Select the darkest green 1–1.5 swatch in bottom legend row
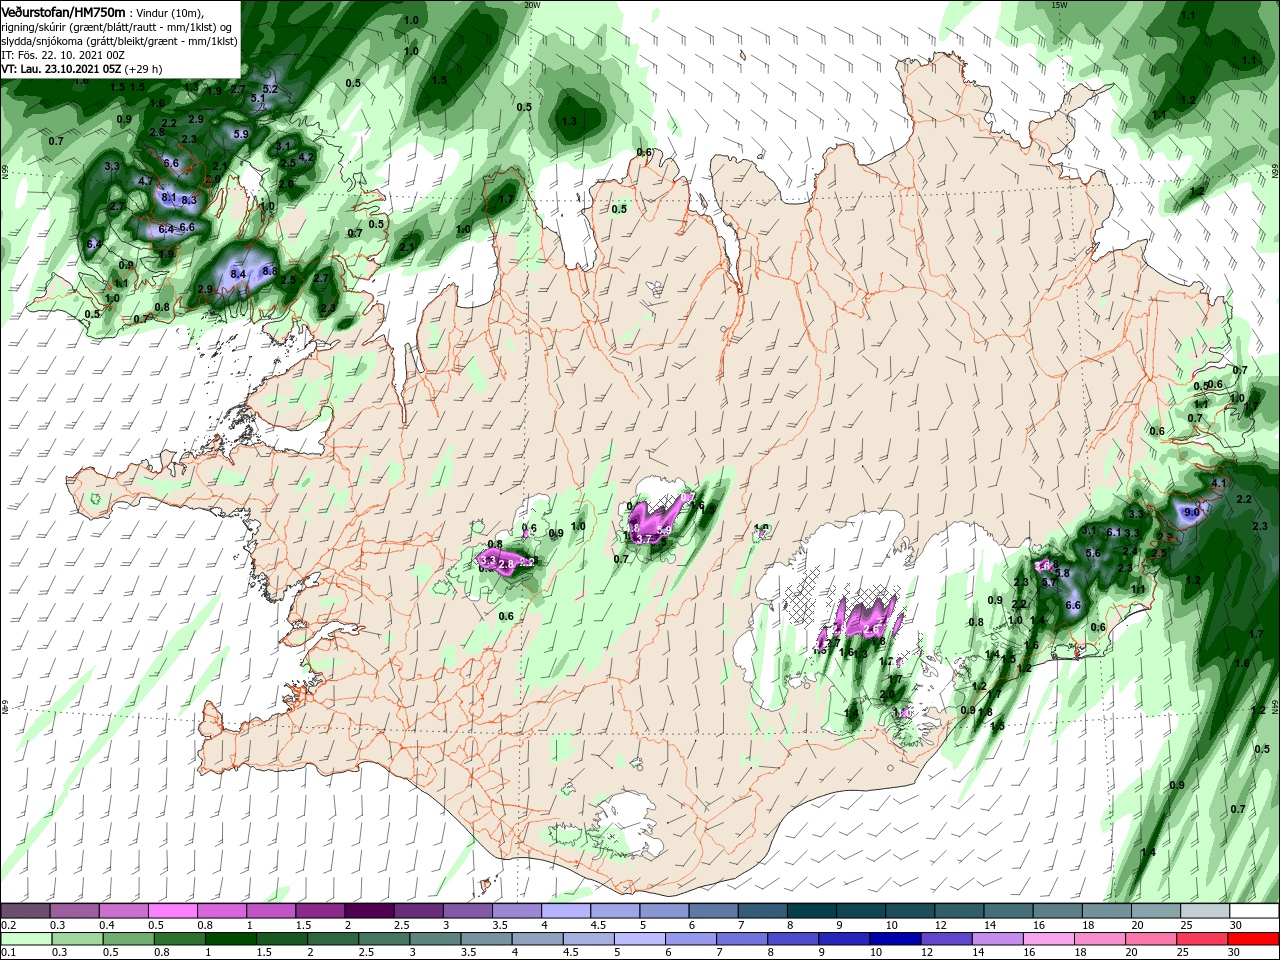The image size is (1280, 960). pyautogui.click(x=230, y=940)
